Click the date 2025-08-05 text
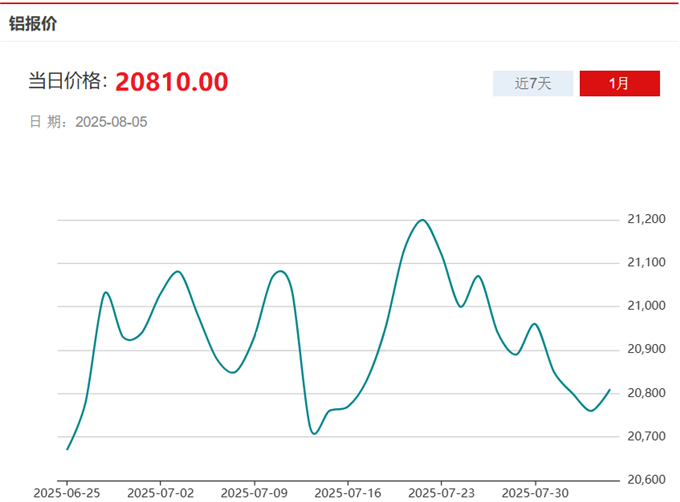The height and width of the screenshot is (502, 680). point(111,122)
